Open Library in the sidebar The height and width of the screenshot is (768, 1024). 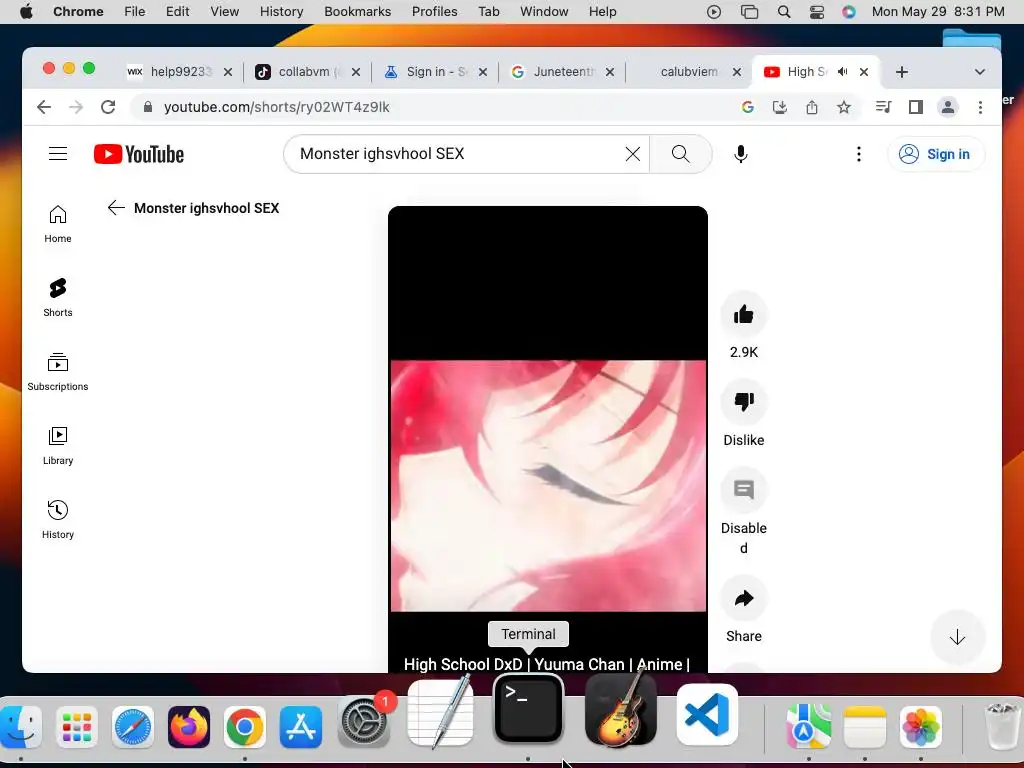[58, 446]
